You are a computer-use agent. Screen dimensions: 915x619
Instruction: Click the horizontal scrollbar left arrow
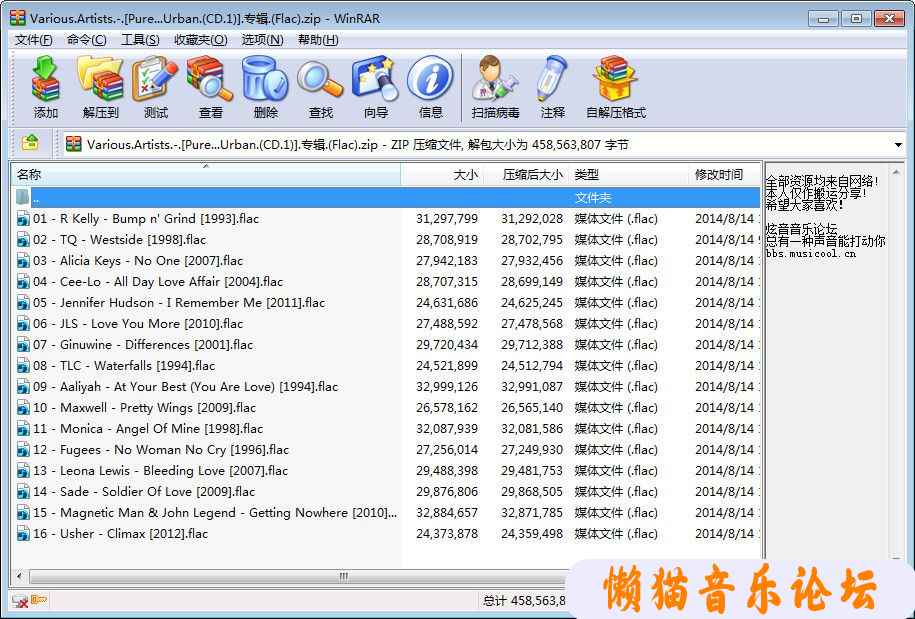pyautogui.click(x=19, y=576)
